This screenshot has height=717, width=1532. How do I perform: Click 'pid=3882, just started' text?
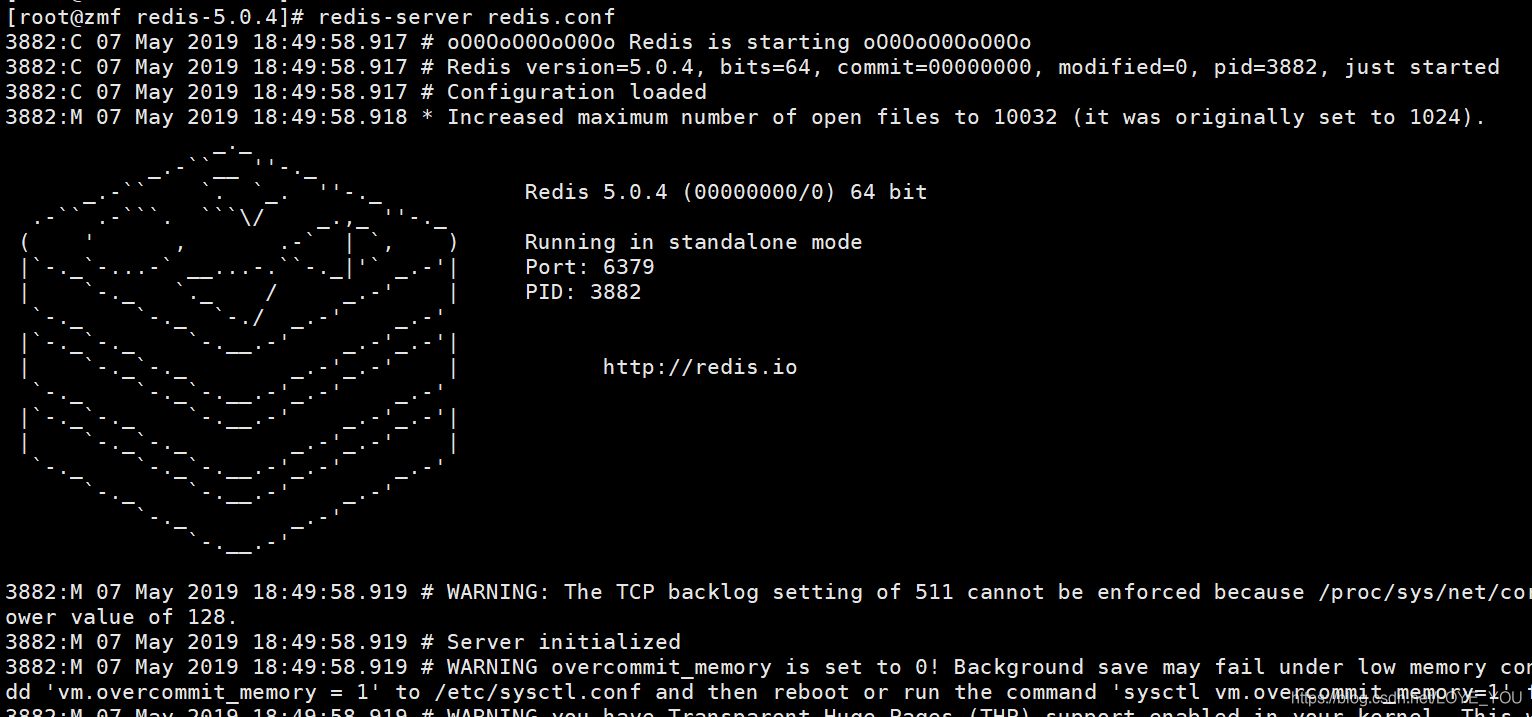tap(1357, 67)
